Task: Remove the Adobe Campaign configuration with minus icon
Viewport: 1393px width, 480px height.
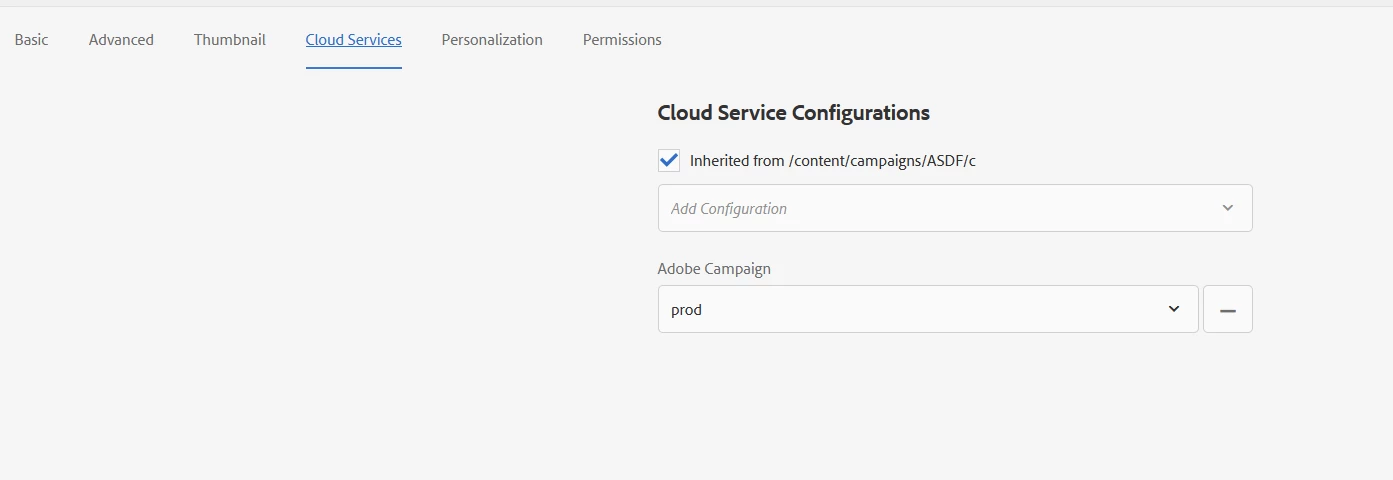Action: [x=1227, y=310]
